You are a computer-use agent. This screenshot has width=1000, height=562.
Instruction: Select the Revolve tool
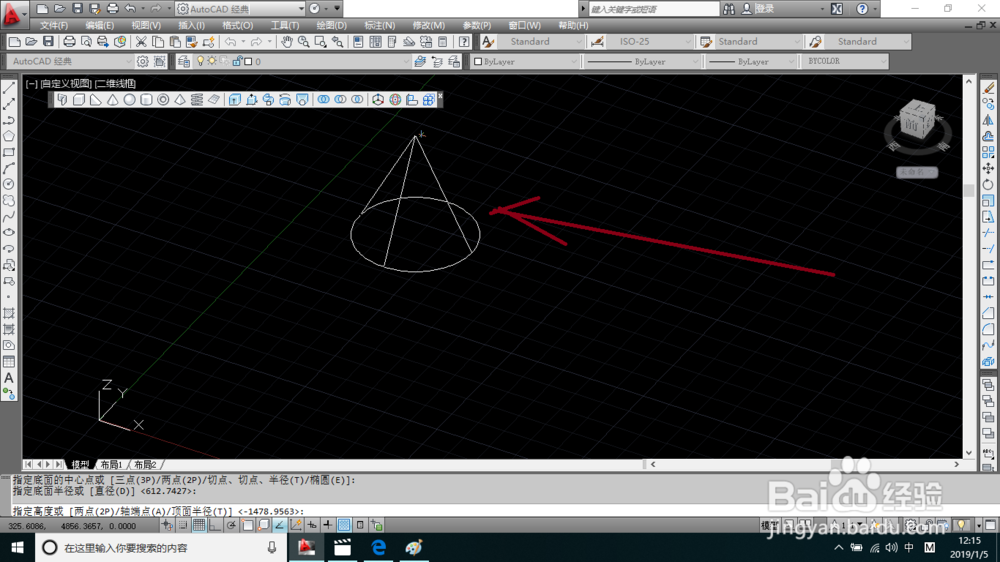(285, 100)
